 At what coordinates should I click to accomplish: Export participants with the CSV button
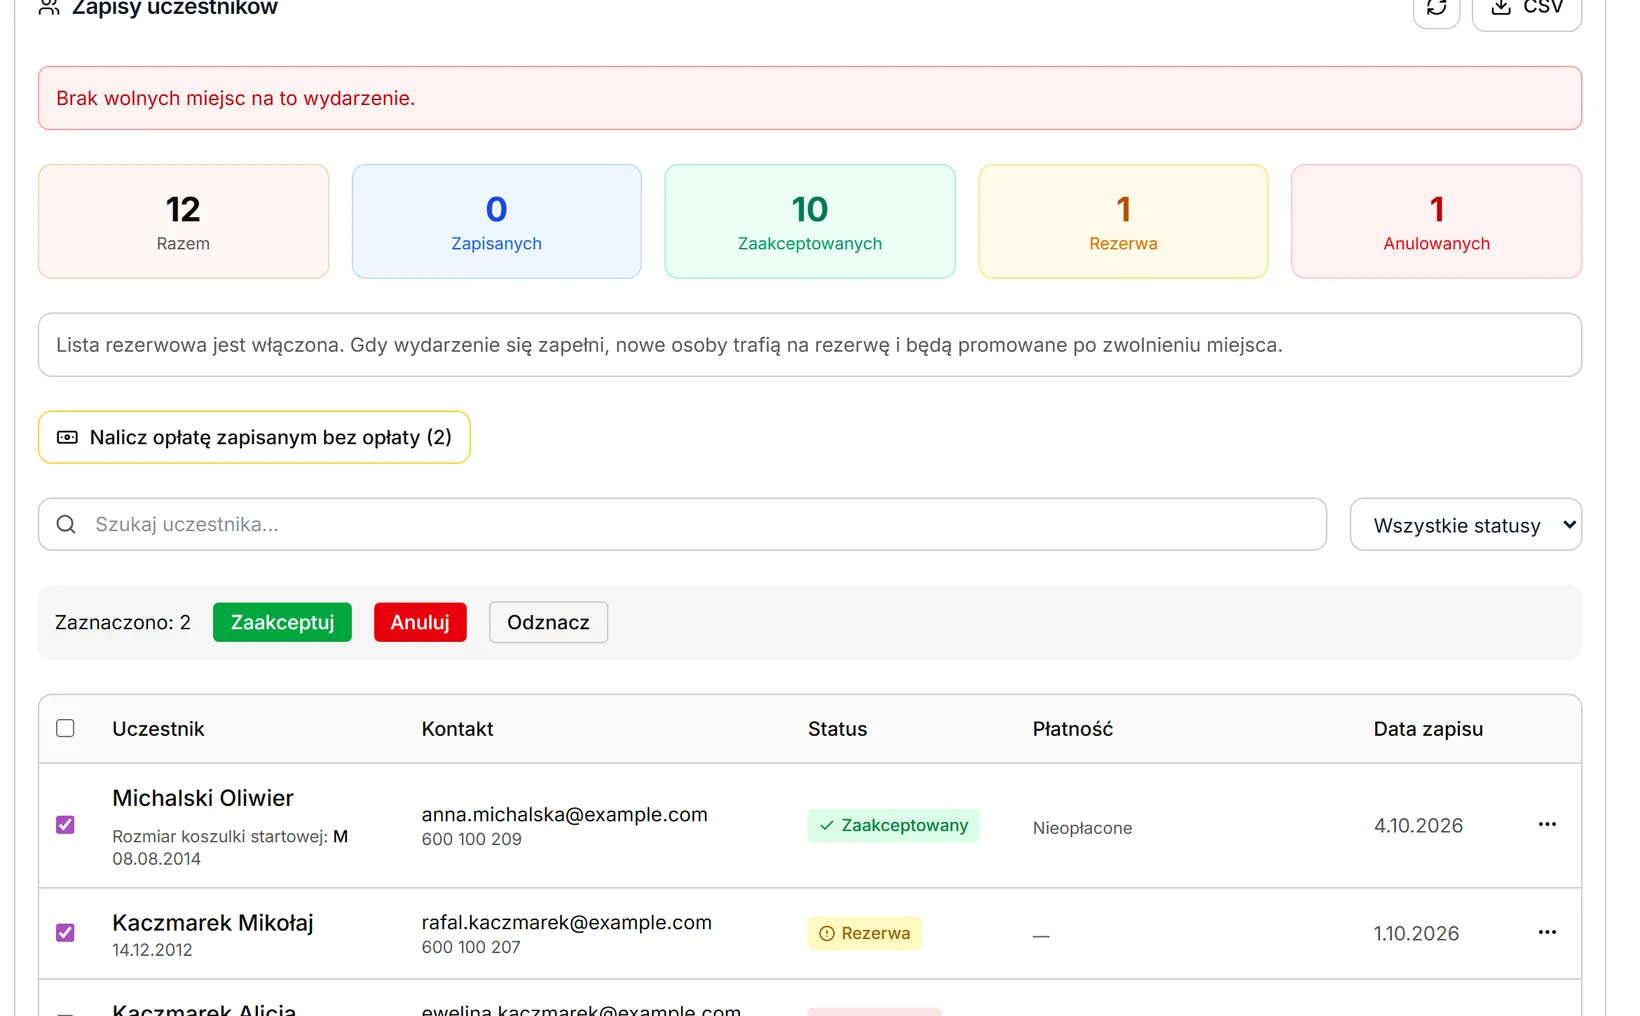pos(1527,8)
